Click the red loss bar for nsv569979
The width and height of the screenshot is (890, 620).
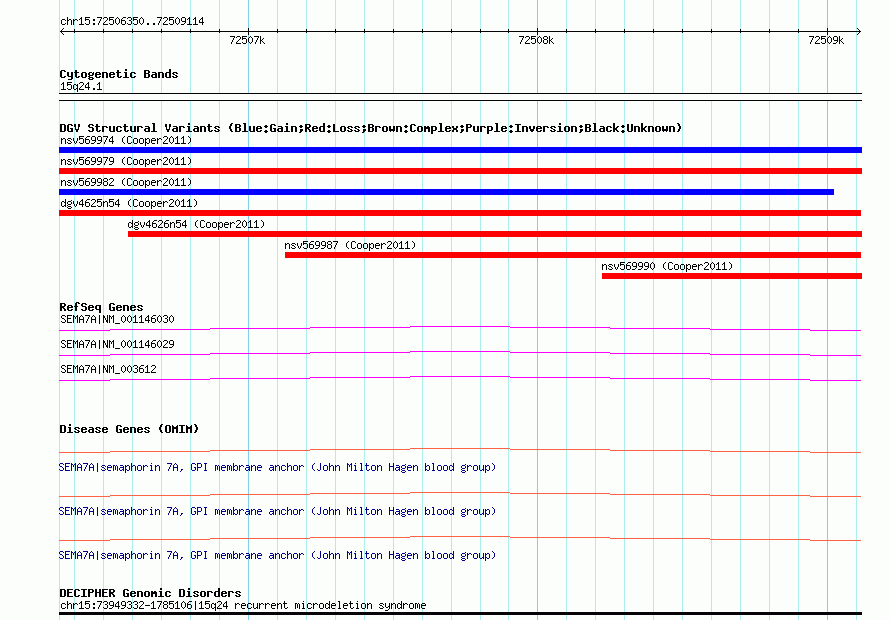point(460,171)
